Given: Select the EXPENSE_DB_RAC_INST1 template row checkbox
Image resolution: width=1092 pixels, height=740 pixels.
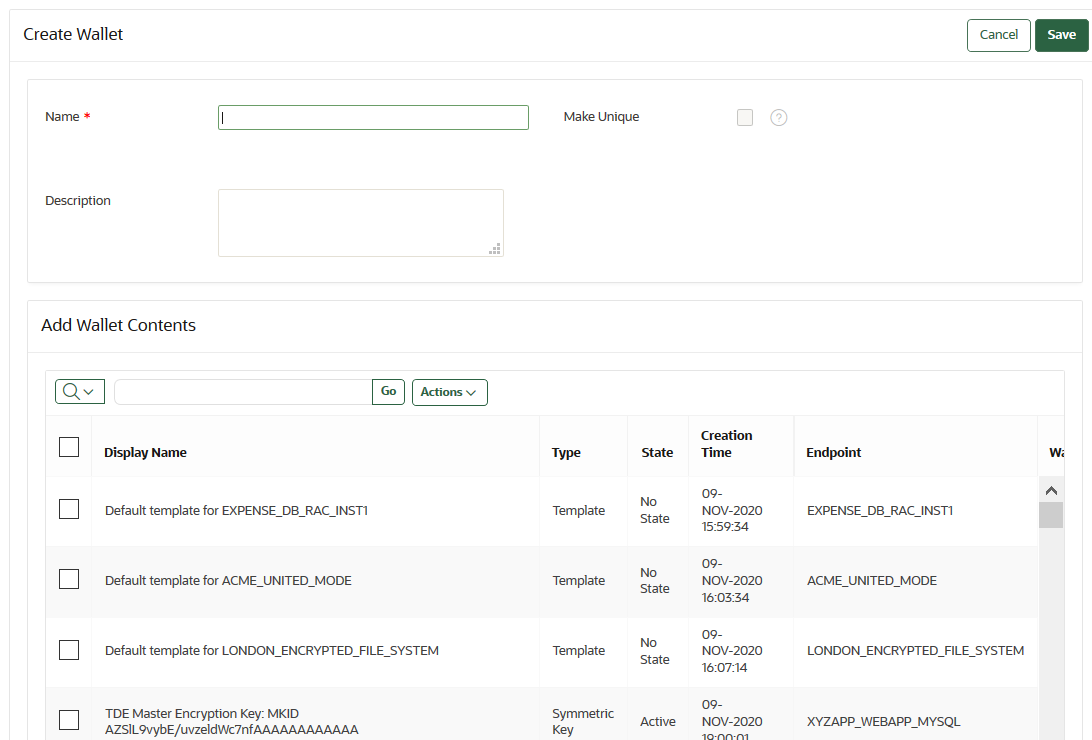Looking at the screenshot, I should tap(69, 509).
